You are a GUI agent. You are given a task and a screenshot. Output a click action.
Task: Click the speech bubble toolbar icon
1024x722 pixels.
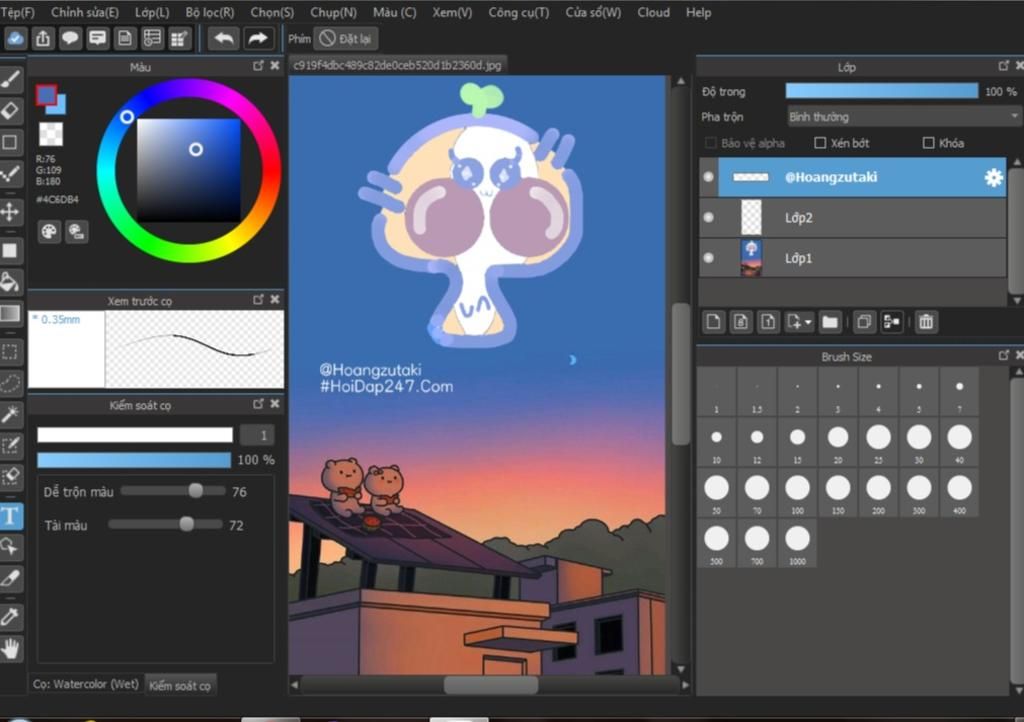(70, 39)
